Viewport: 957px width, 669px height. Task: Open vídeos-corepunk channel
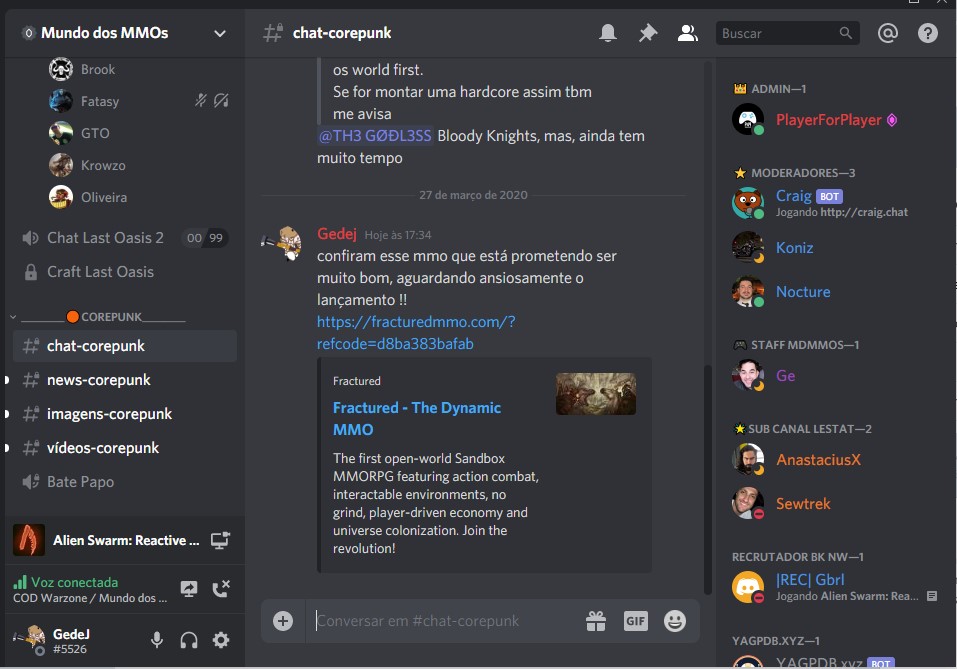(125, 448)
